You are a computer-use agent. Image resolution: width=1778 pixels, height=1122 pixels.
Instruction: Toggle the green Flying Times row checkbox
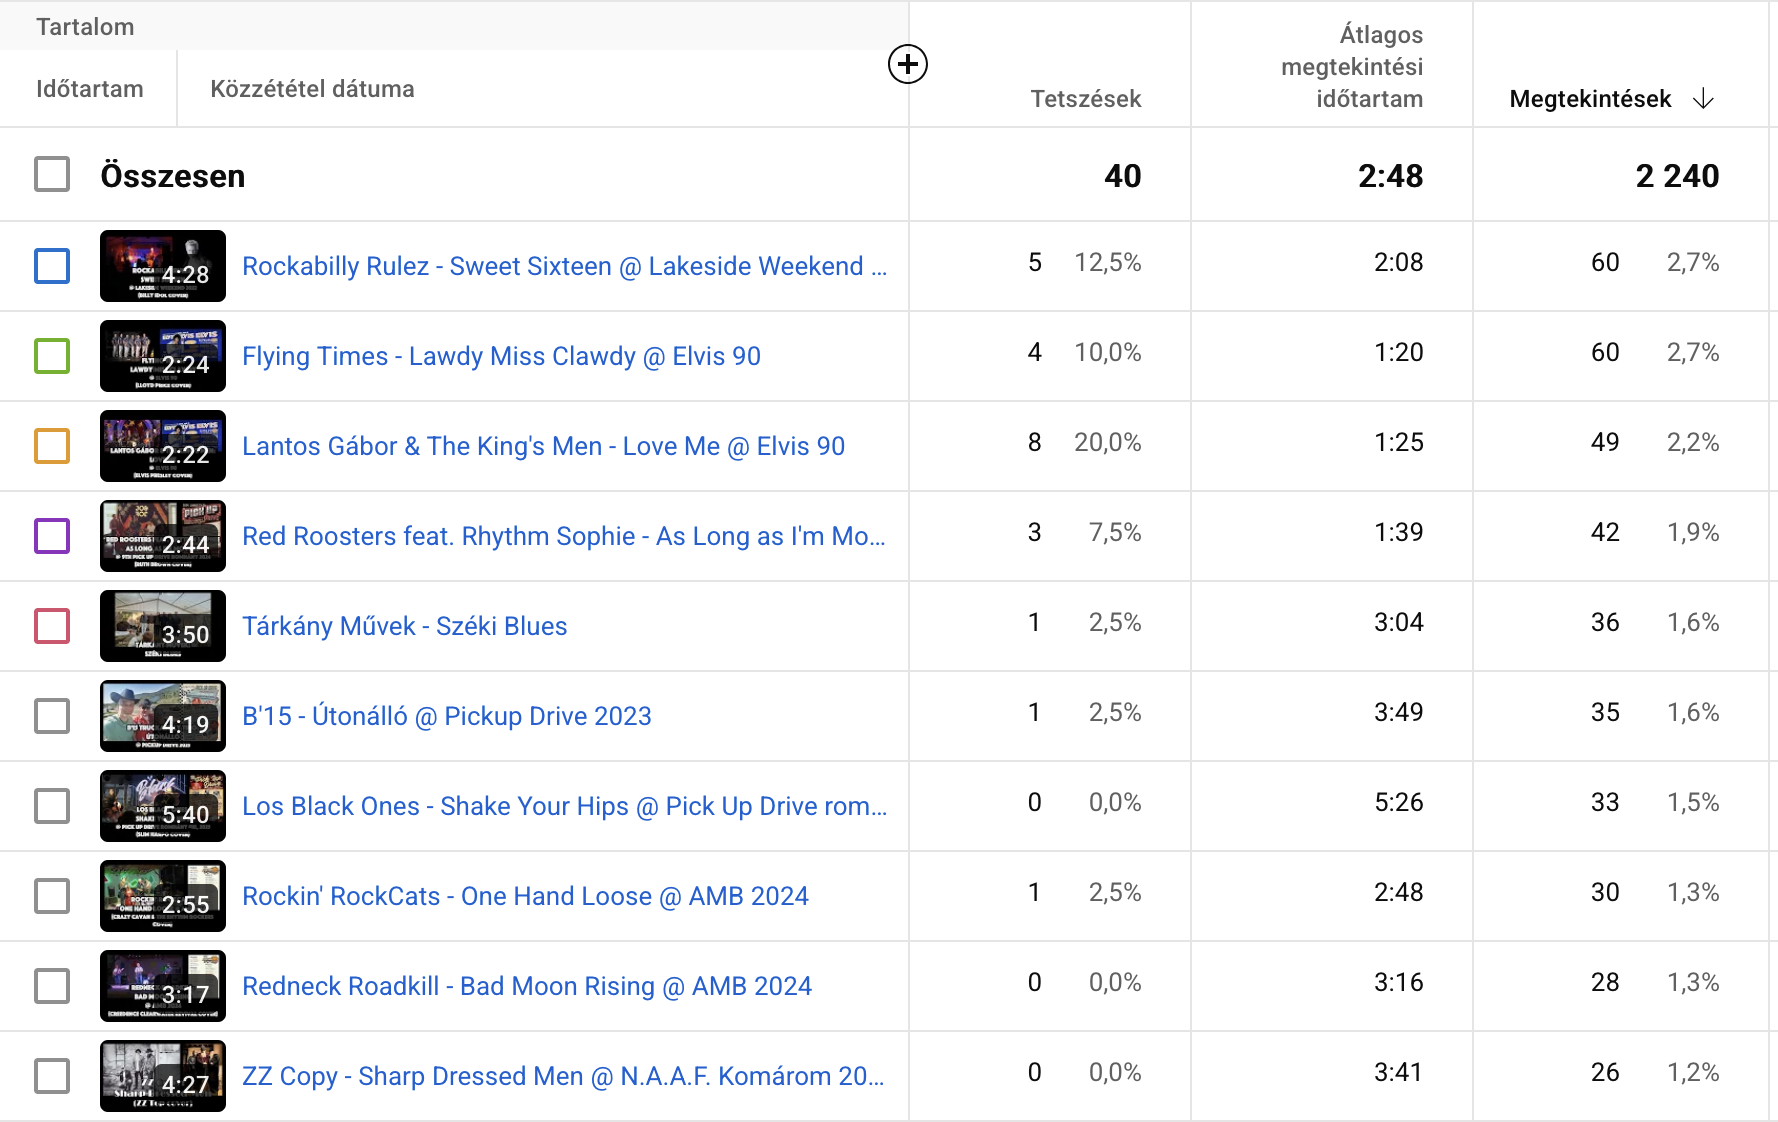[x=52, y=356]
